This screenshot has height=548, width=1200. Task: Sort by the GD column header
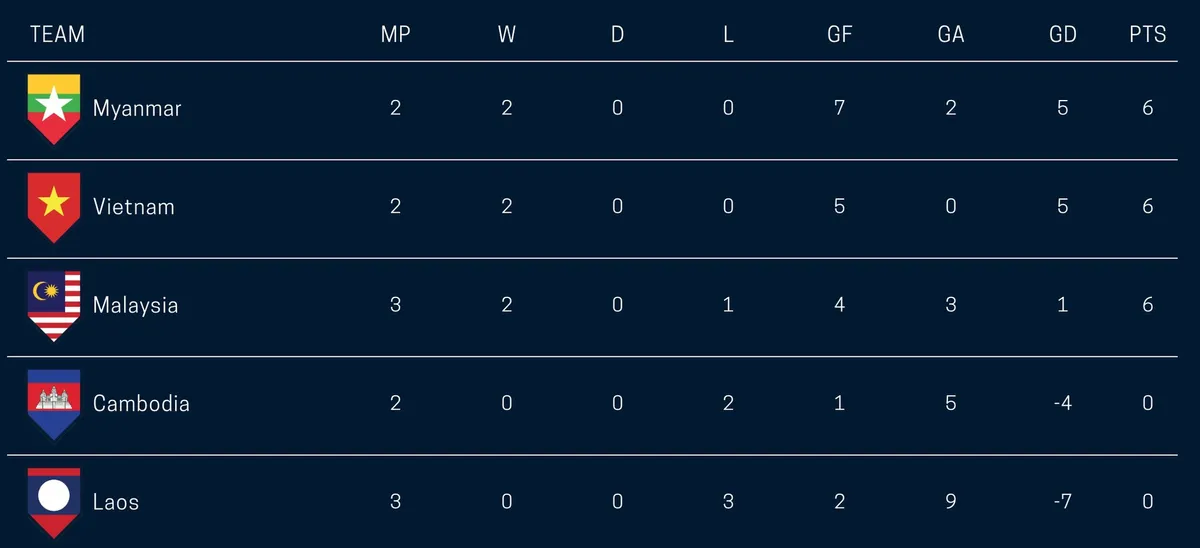point(1062,34)
